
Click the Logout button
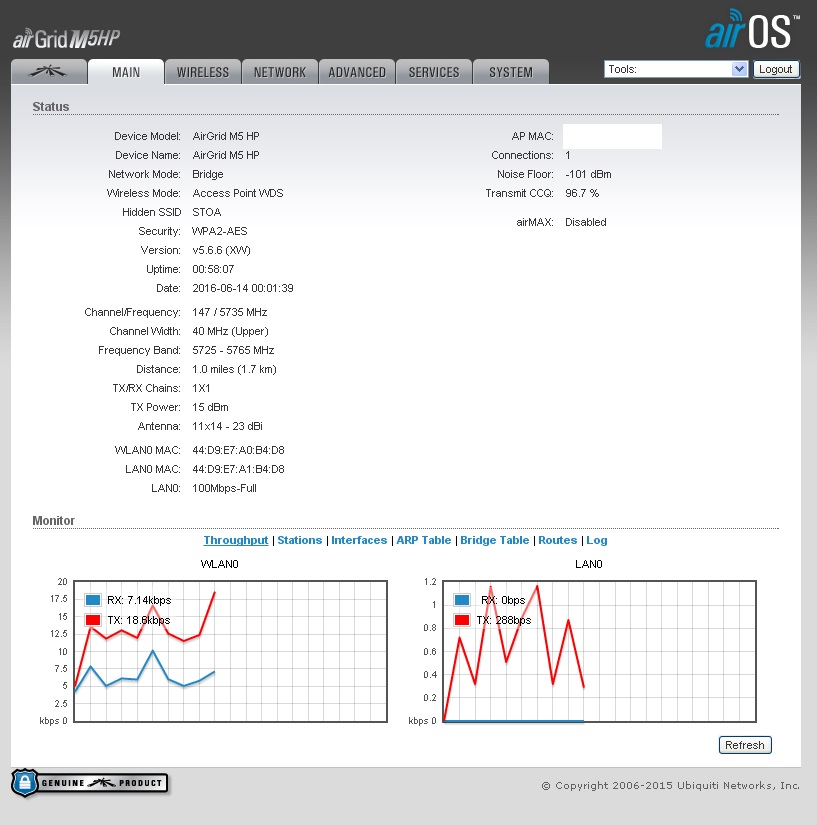(776, 69)
